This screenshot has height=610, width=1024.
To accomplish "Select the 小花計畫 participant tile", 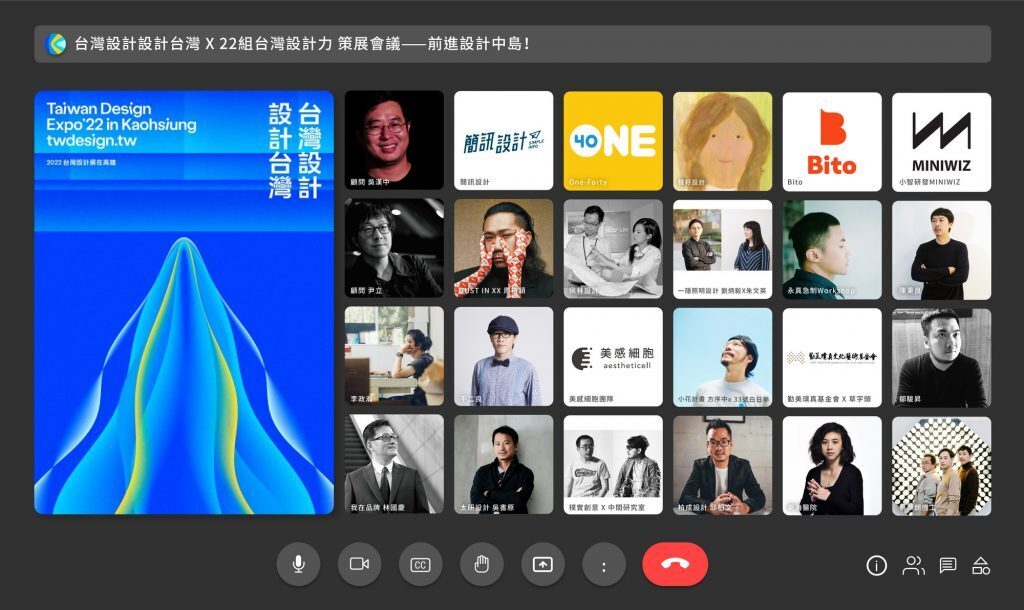I will [722, 357].
